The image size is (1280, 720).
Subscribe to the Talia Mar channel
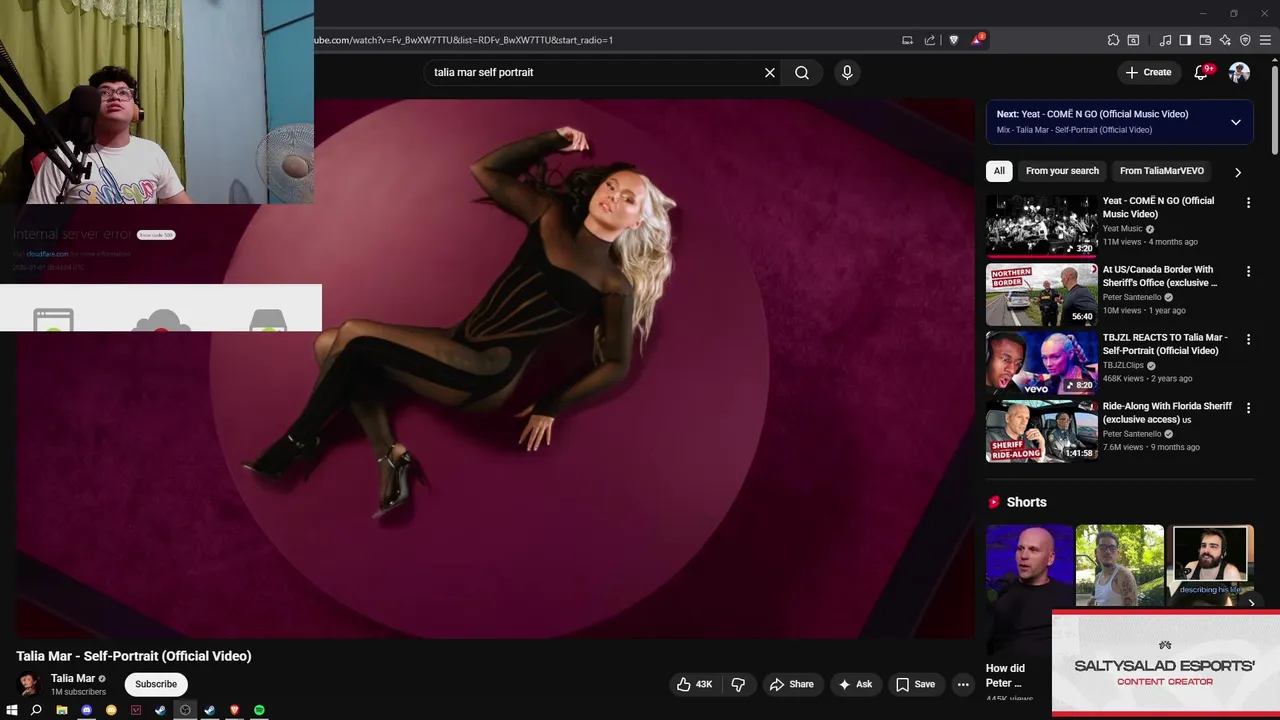156,684
